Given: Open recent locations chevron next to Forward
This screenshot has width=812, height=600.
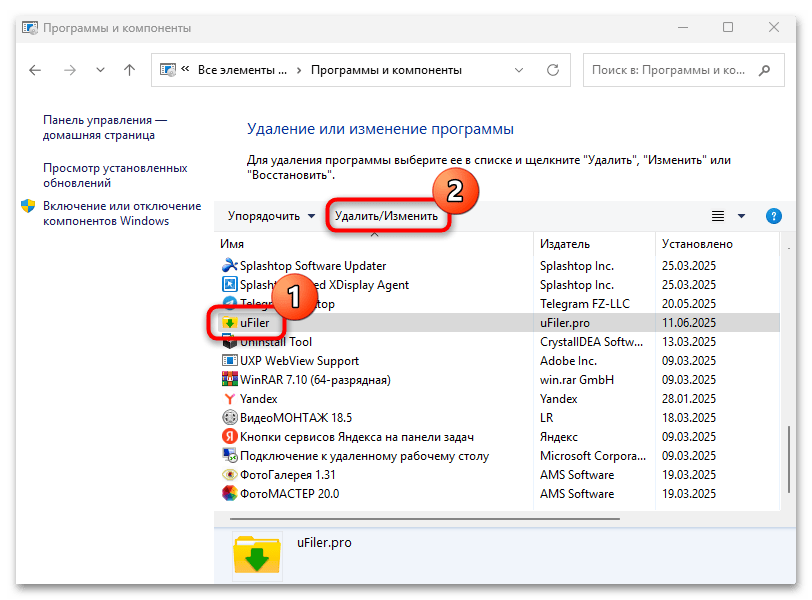Looking at the screenshot, I should click(x=100, y=70).
